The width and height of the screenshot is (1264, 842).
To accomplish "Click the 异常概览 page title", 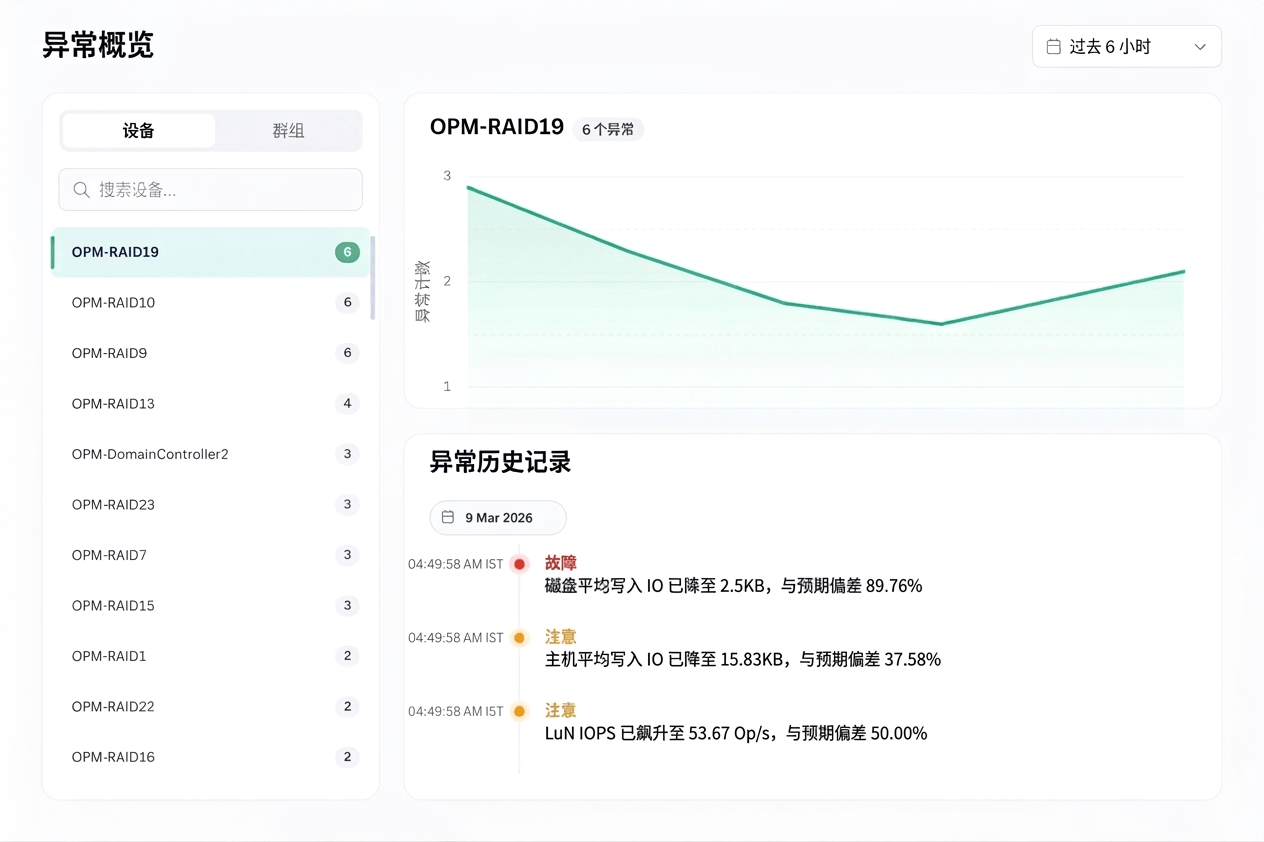I will 98,45.
